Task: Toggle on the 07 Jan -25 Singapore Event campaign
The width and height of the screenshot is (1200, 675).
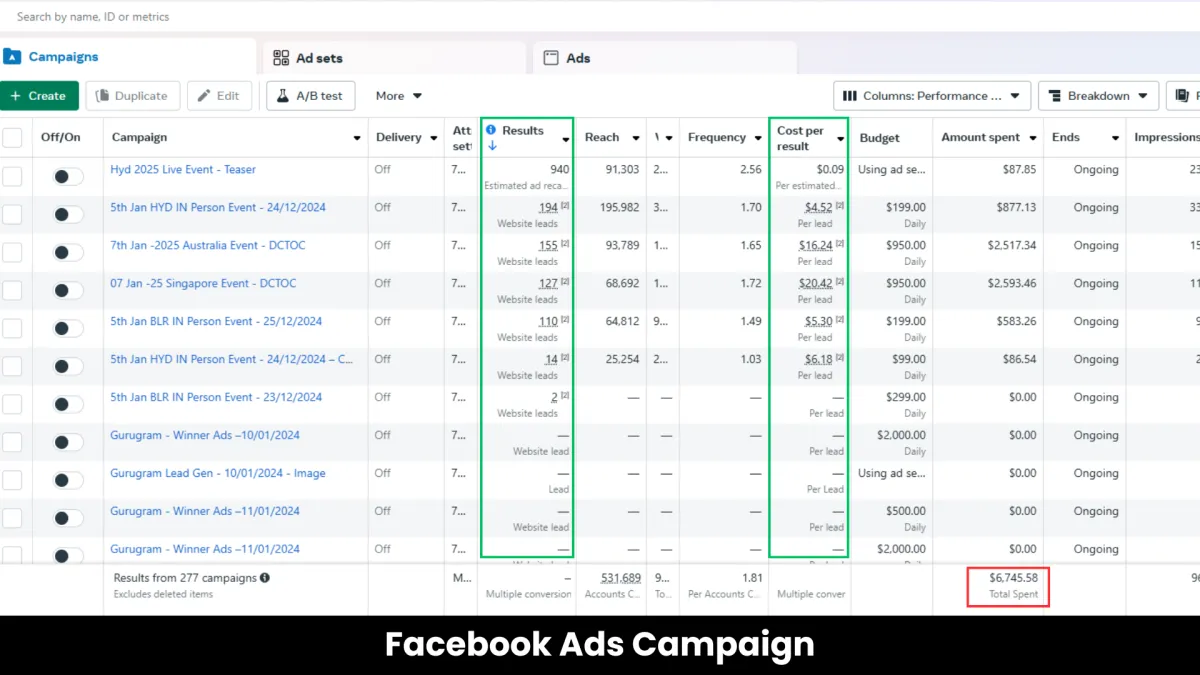Action: pos(68,290)
